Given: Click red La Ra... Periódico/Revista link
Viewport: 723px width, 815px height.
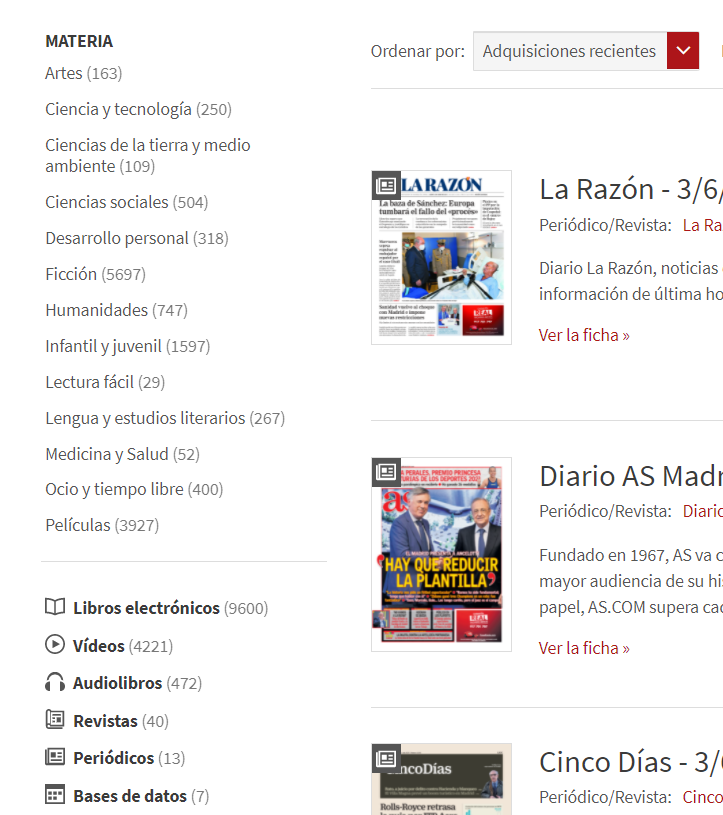Looking at the screenshot, I should click(703, 225).
